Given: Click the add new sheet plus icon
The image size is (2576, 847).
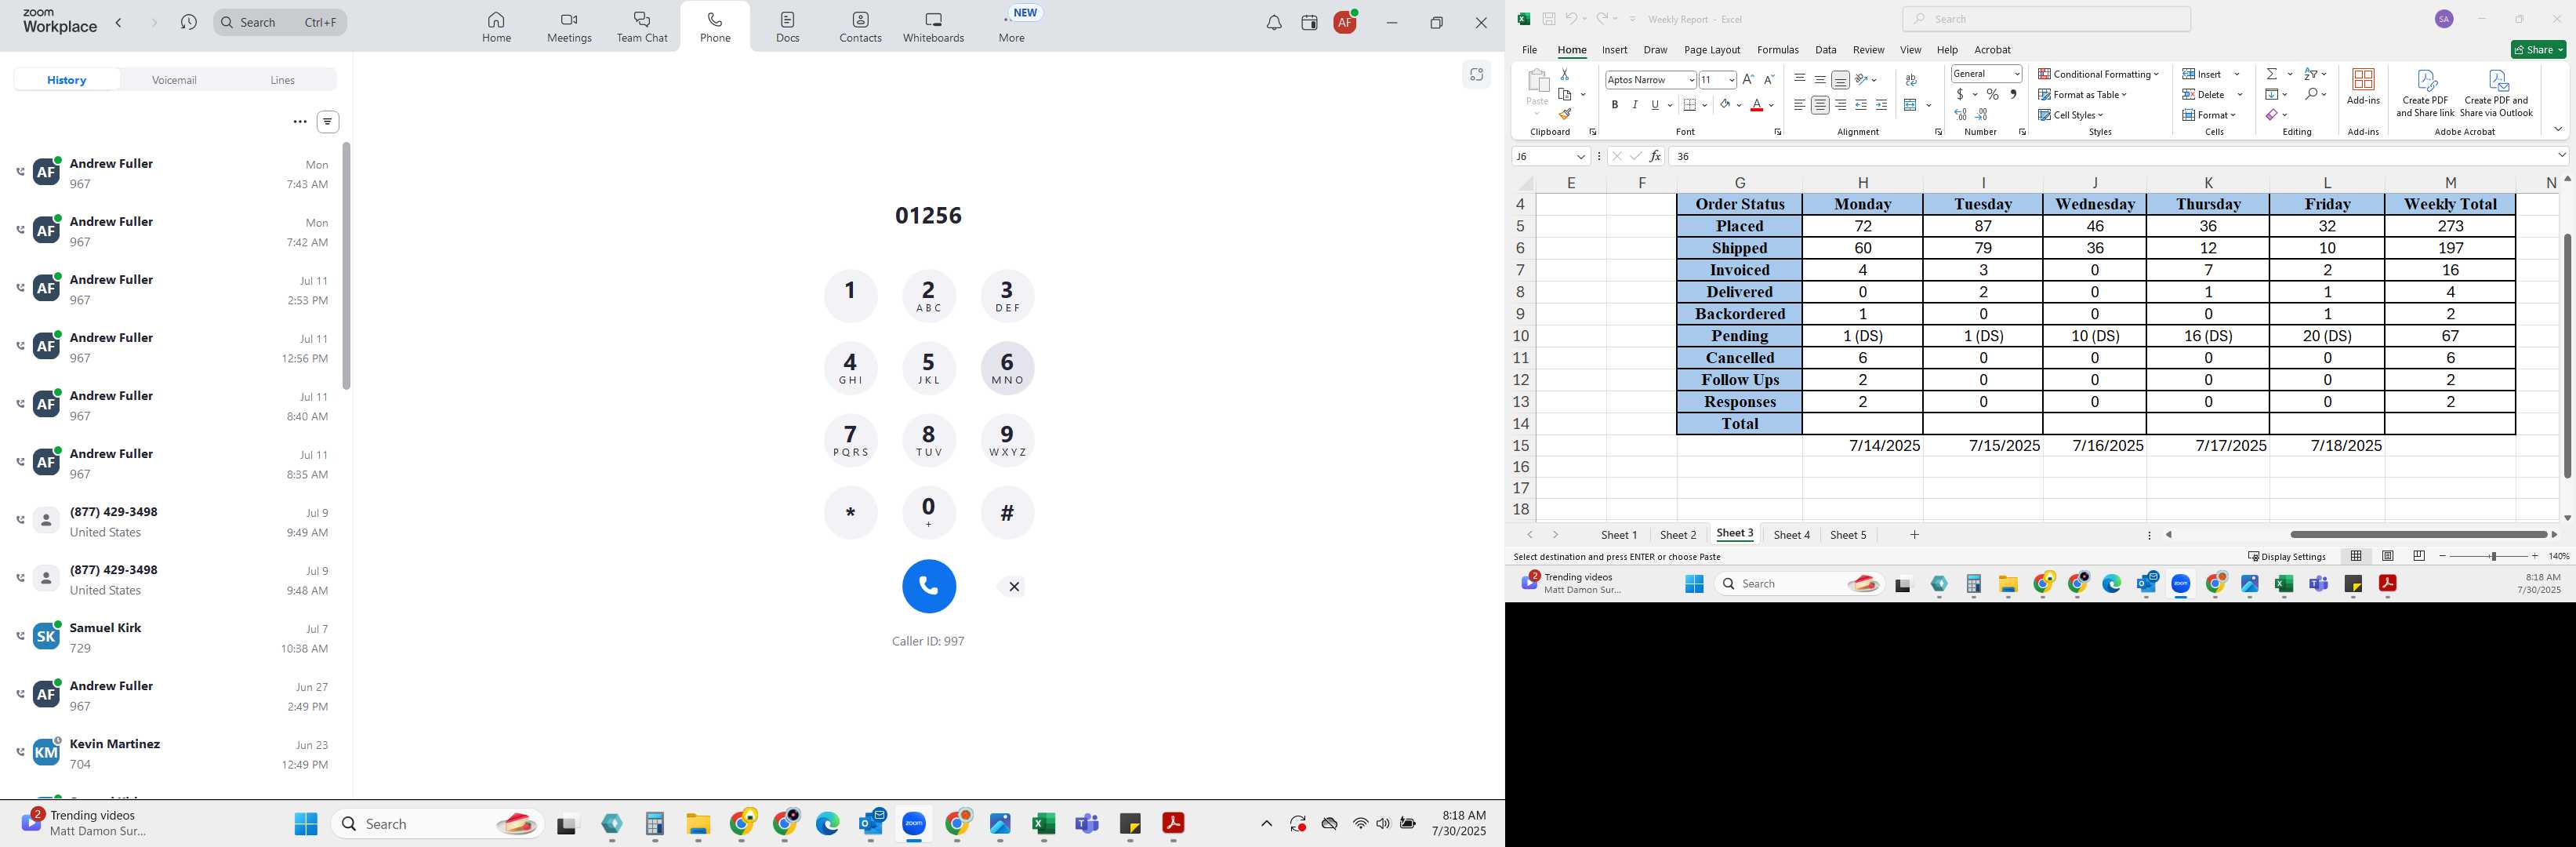Looking at the screenshot, I should (x=1914, y=535).
